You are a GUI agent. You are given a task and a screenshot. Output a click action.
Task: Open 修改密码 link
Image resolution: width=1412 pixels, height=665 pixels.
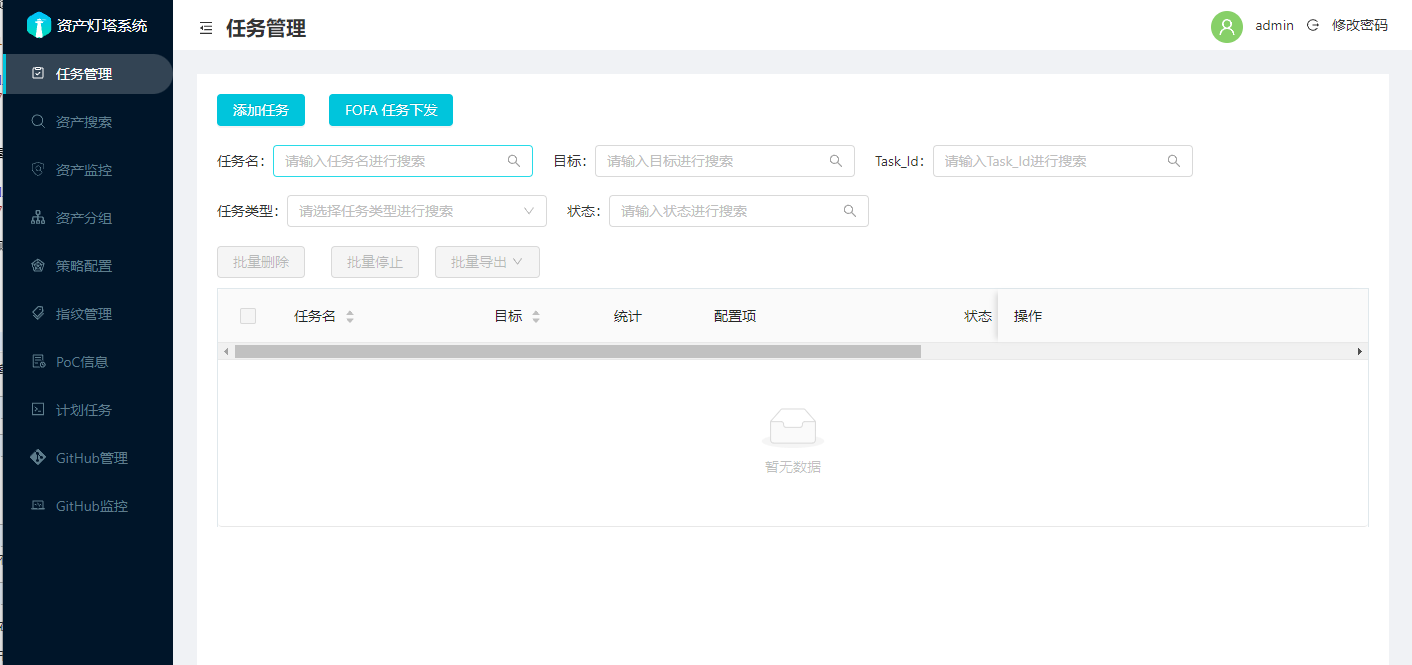1360,26
